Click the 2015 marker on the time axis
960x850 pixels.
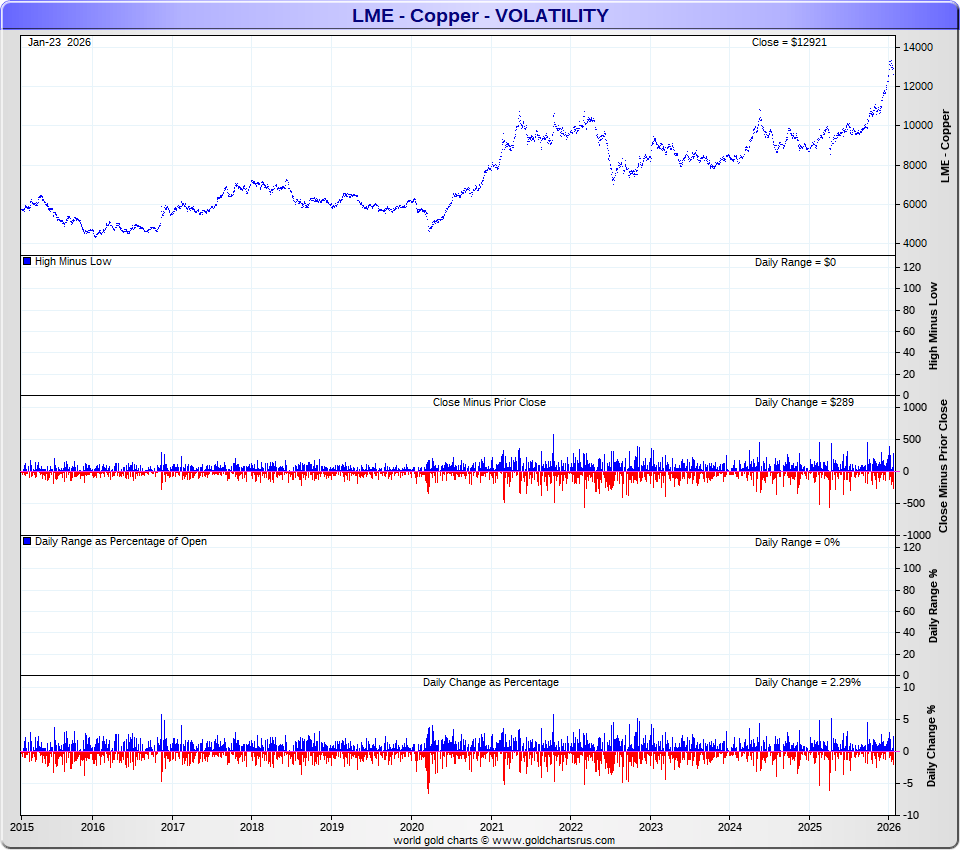tap(21, 827)
